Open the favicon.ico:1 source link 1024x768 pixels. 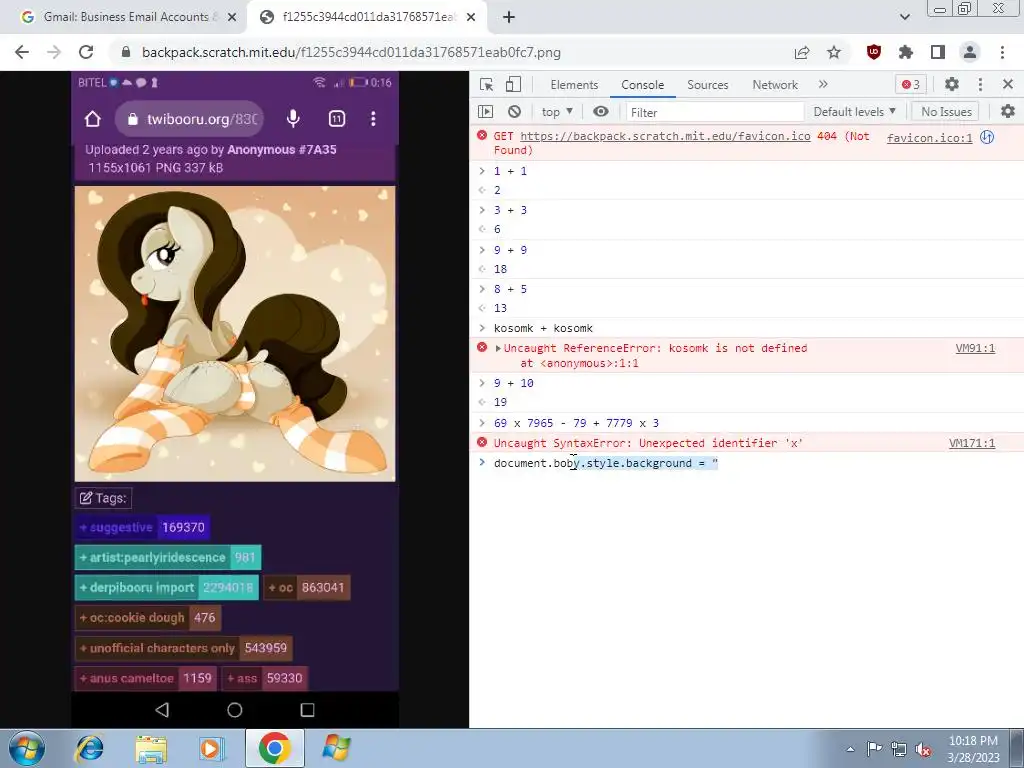click(x=929, y=138)
